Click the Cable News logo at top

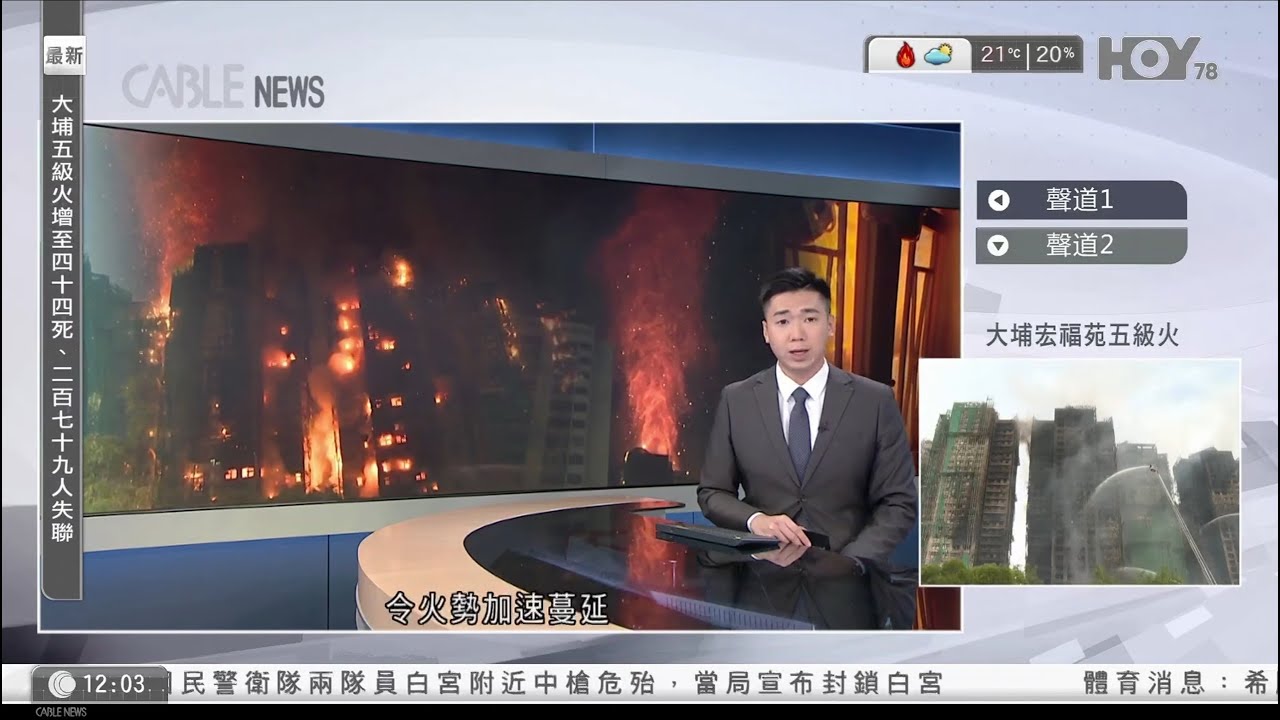(223, 87)
